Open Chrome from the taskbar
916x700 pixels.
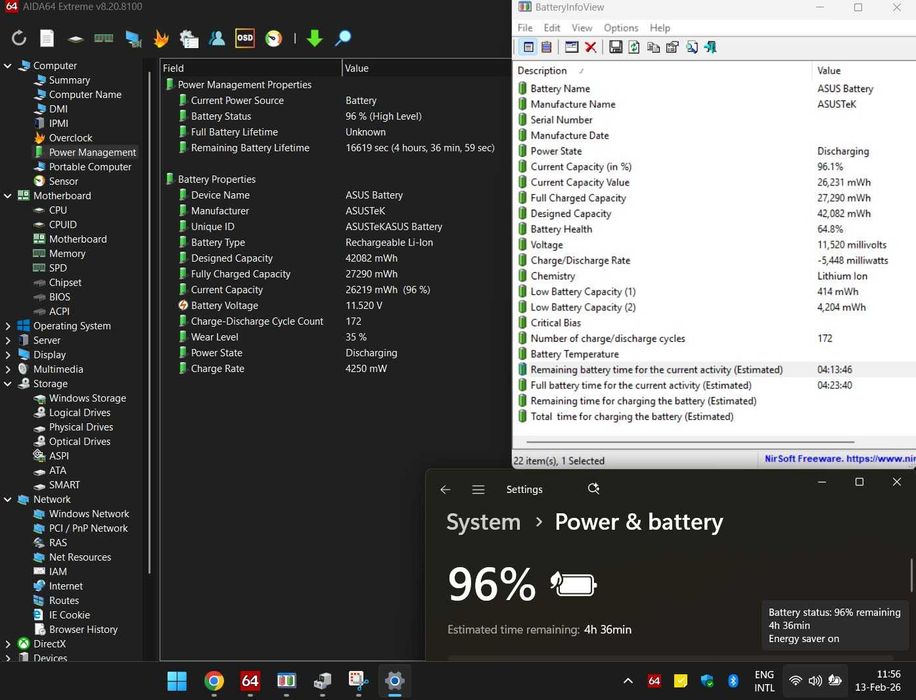coord(214,682)
